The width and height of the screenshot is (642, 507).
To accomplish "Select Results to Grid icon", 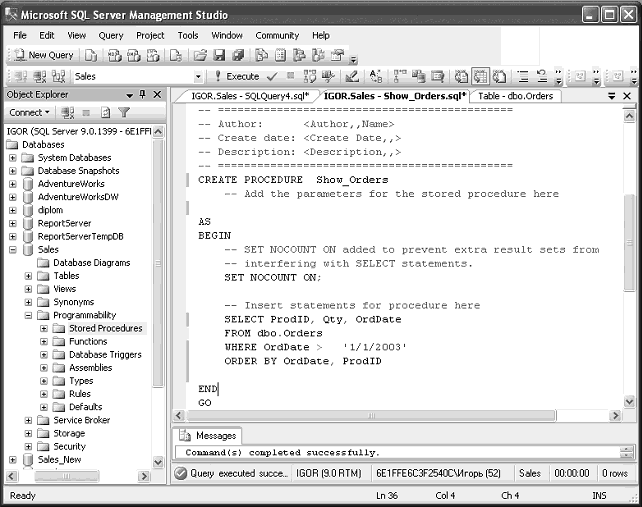I will [x=480, y=77].
